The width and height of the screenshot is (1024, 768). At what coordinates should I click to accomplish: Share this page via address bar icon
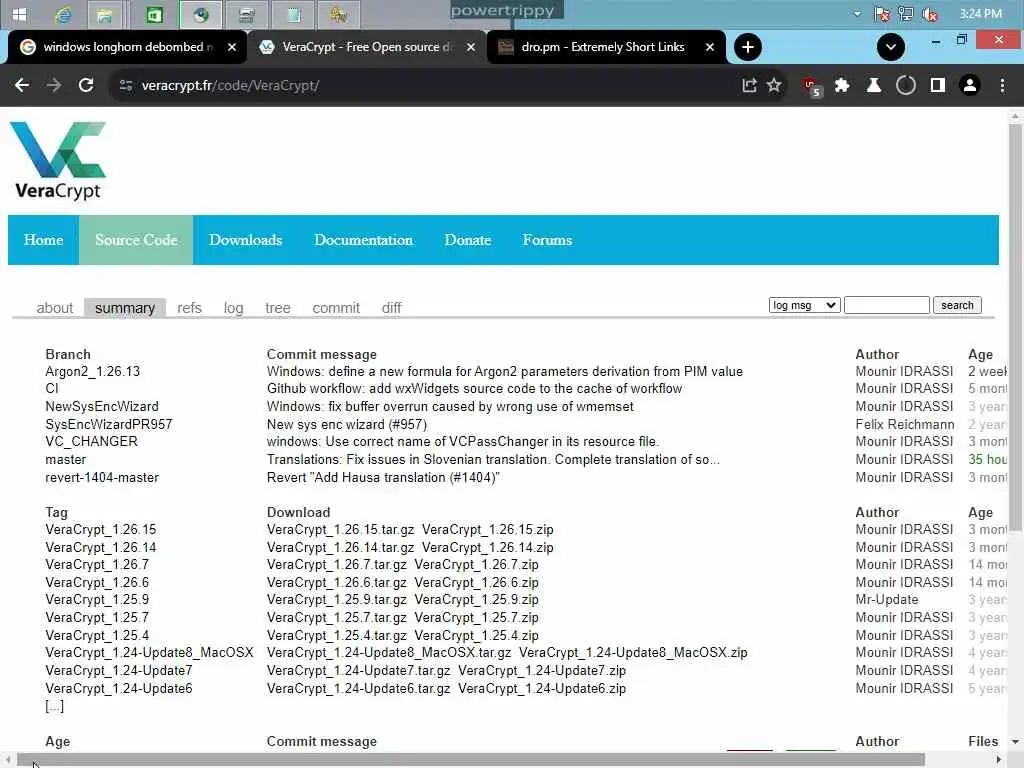click(749, 86)
